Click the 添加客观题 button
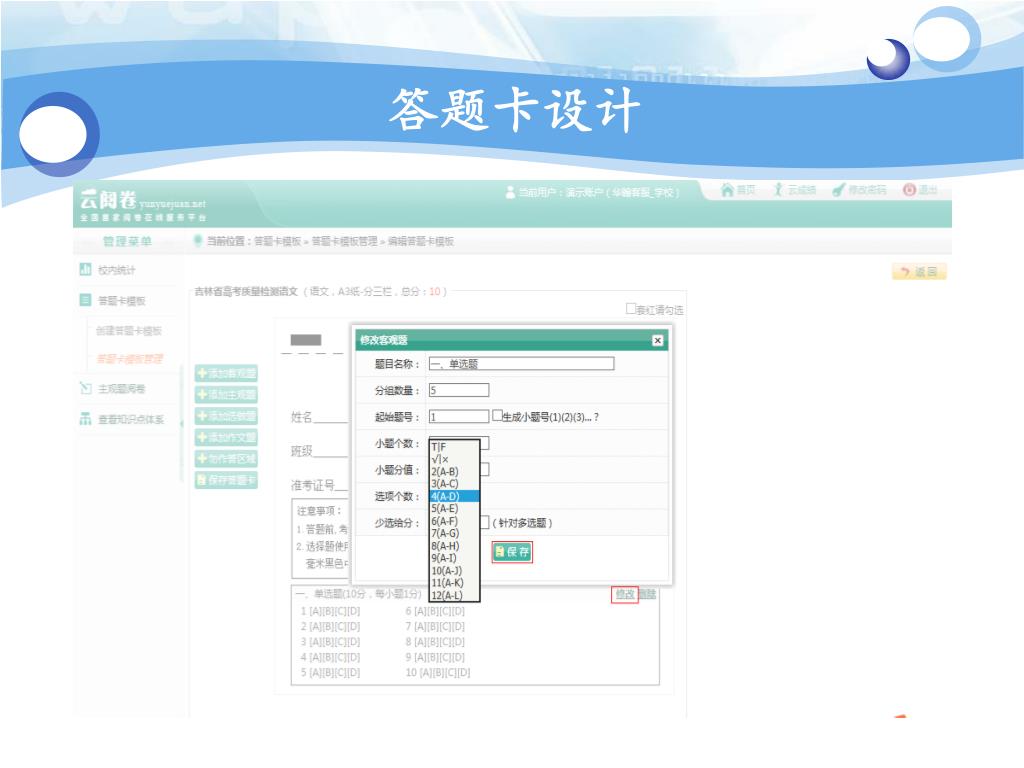 226,373
